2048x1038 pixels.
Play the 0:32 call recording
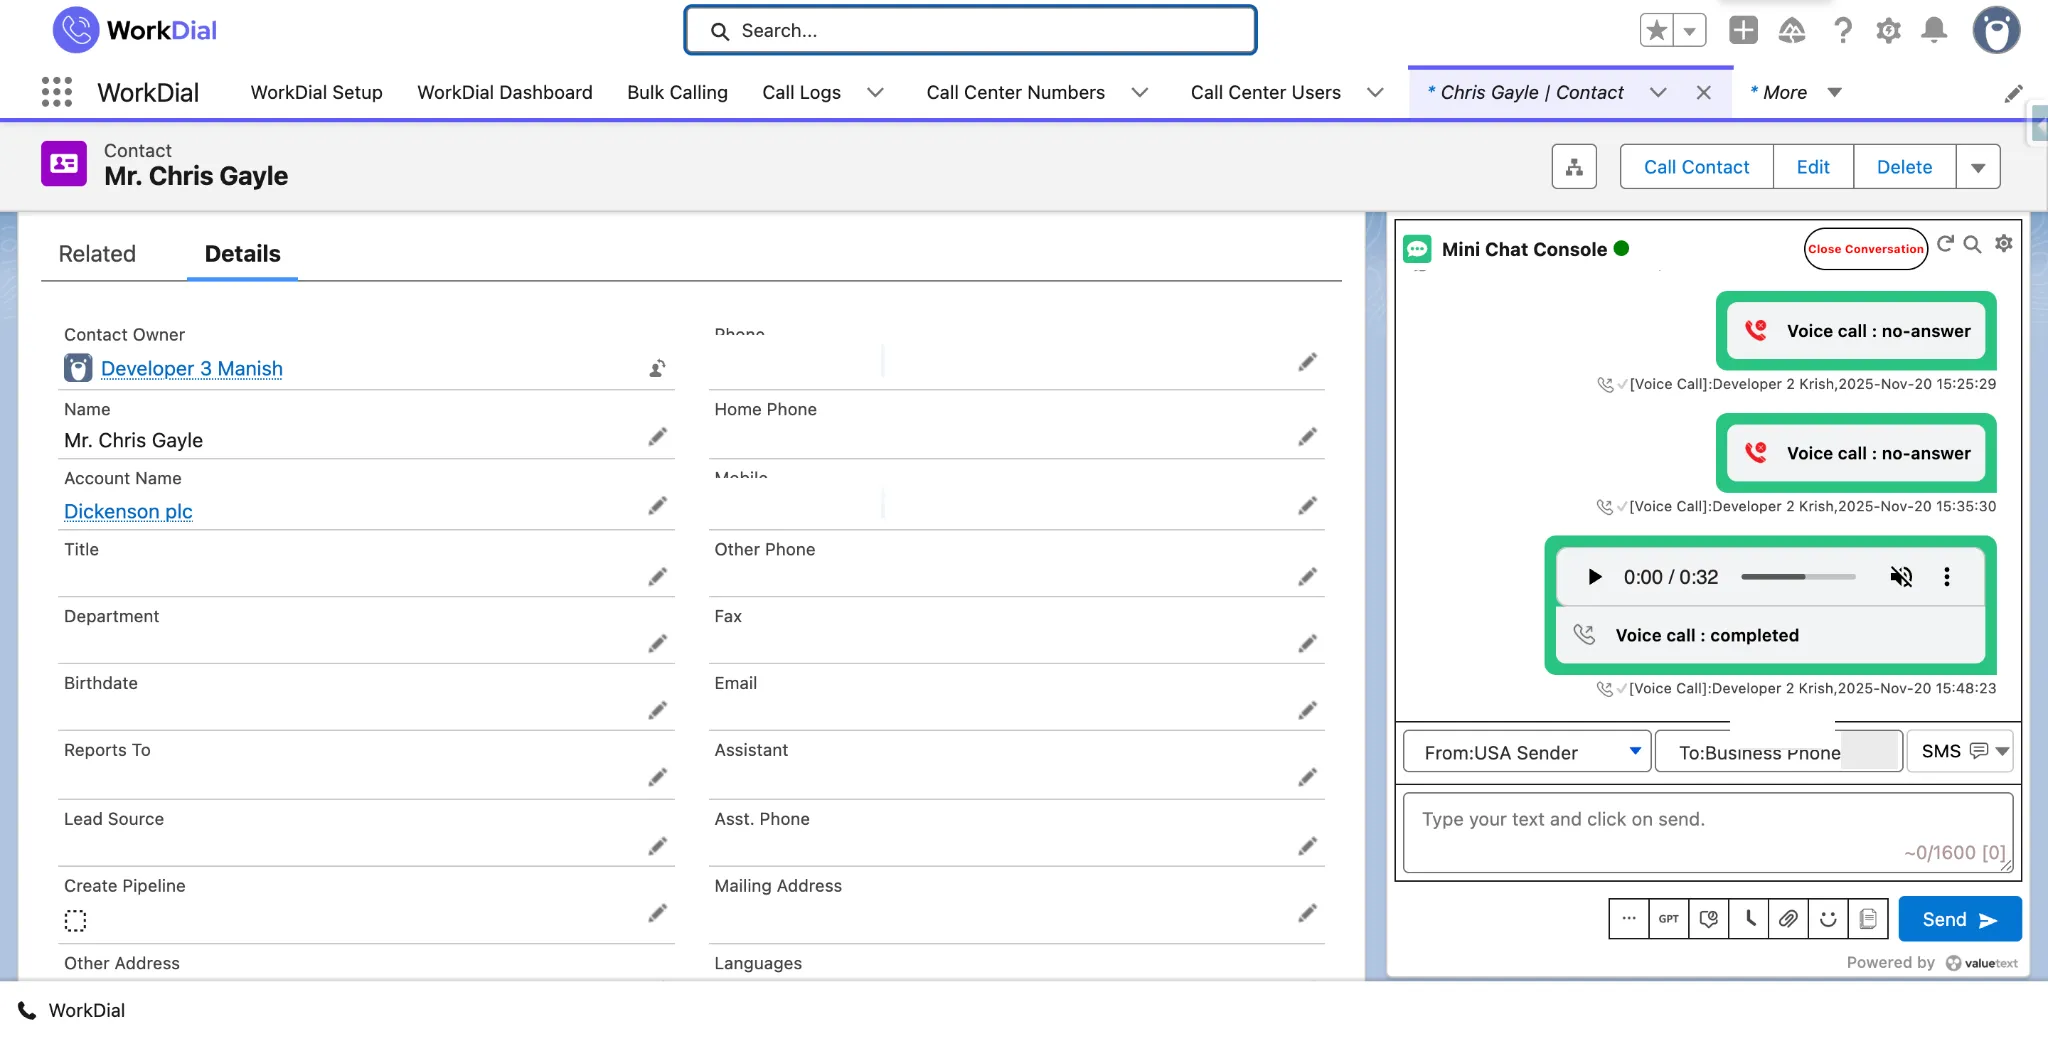1595,577
